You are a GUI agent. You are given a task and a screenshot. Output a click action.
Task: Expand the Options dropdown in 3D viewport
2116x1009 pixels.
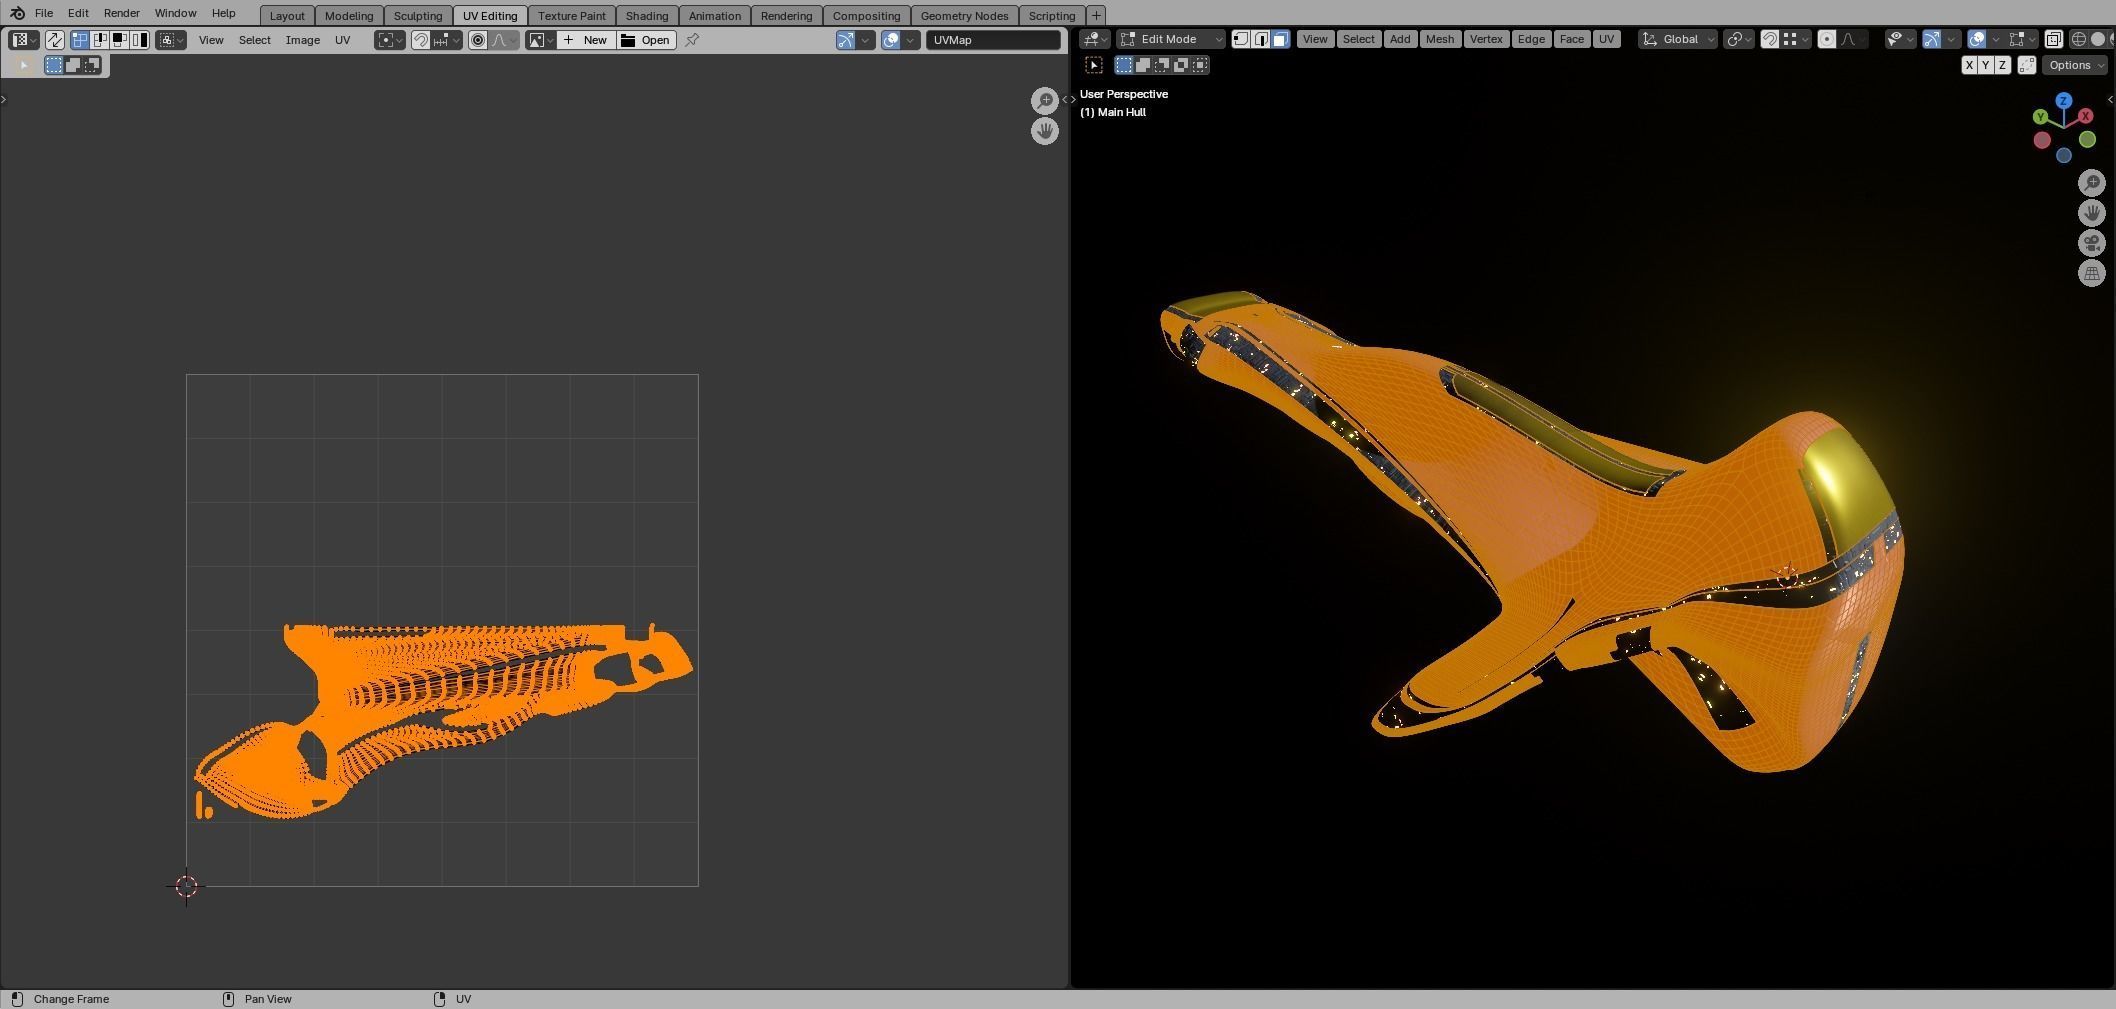(2075, 65)
